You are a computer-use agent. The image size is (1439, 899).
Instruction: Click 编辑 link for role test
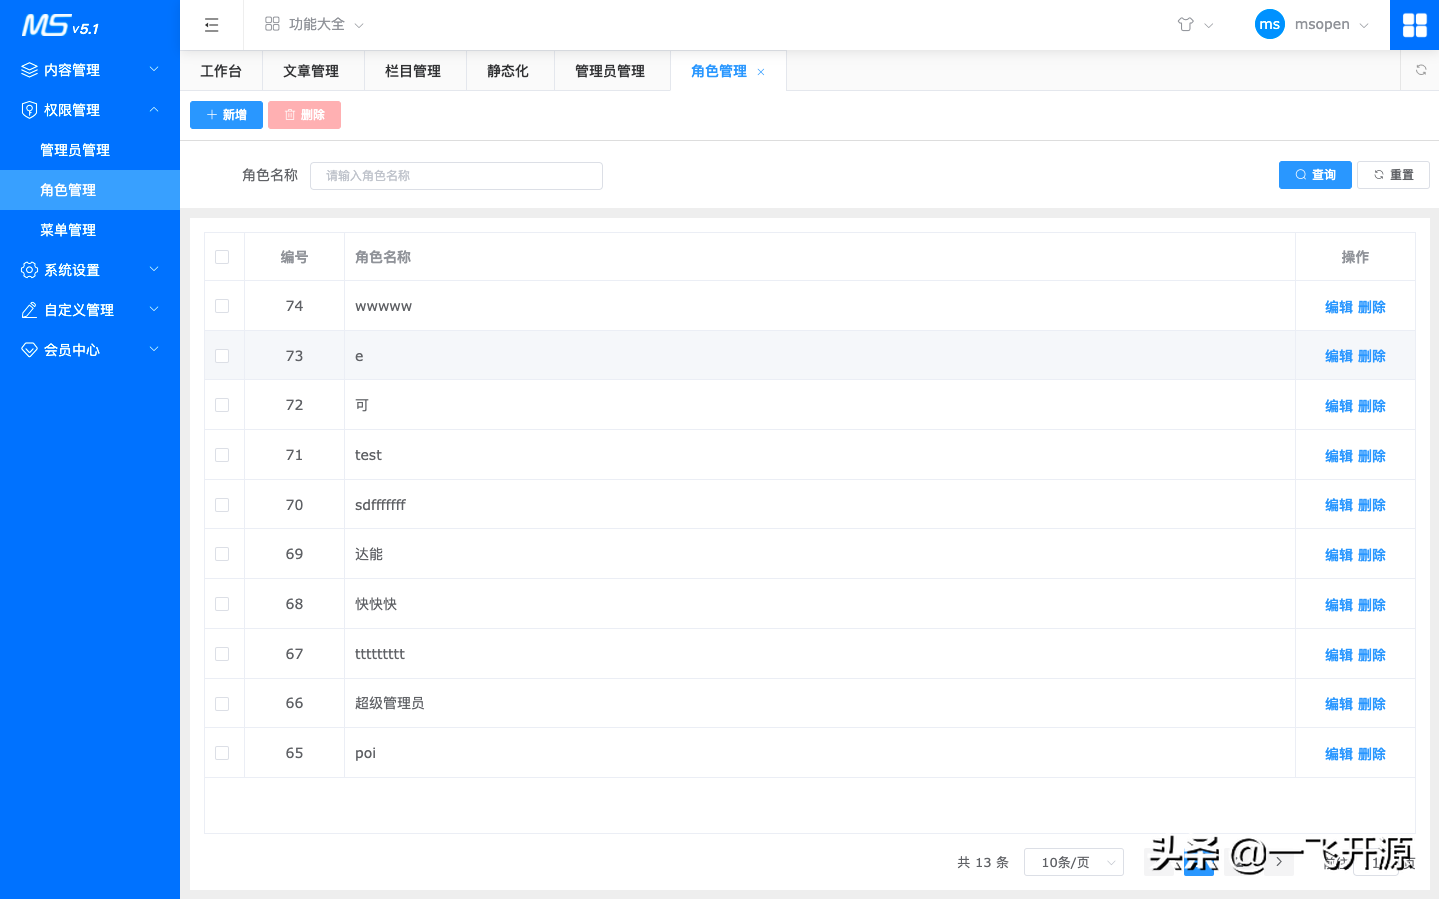(x=1339, y=455)
